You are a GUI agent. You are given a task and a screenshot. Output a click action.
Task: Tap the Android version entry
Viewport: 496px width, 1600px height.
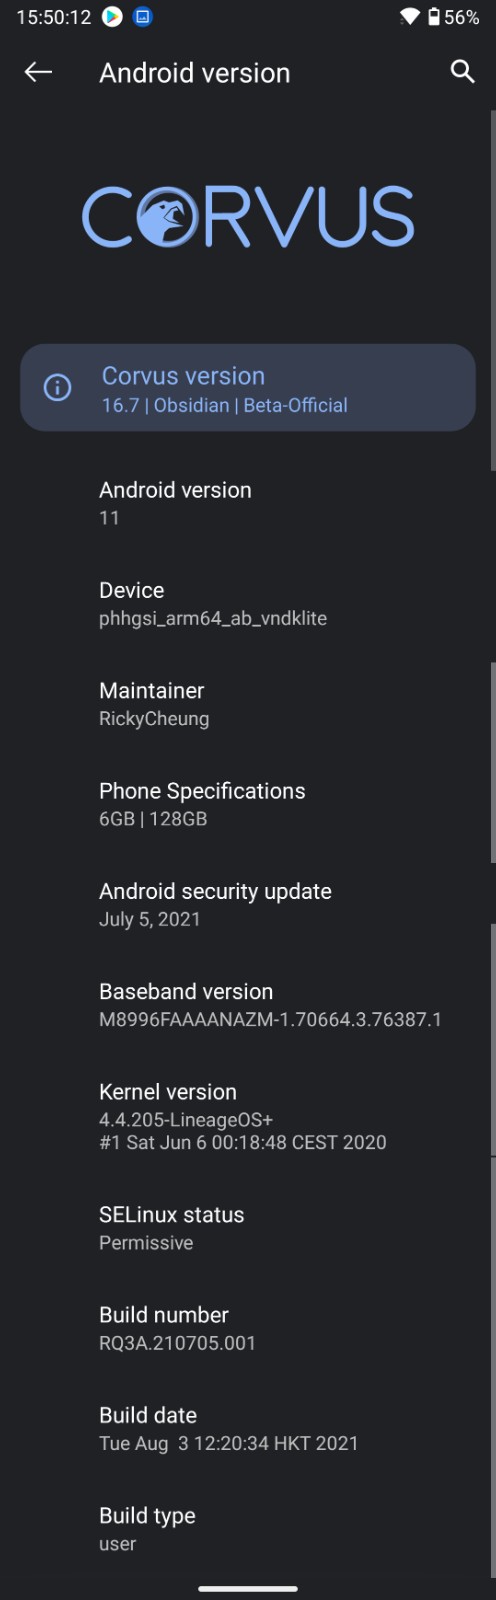click(248, 503)
